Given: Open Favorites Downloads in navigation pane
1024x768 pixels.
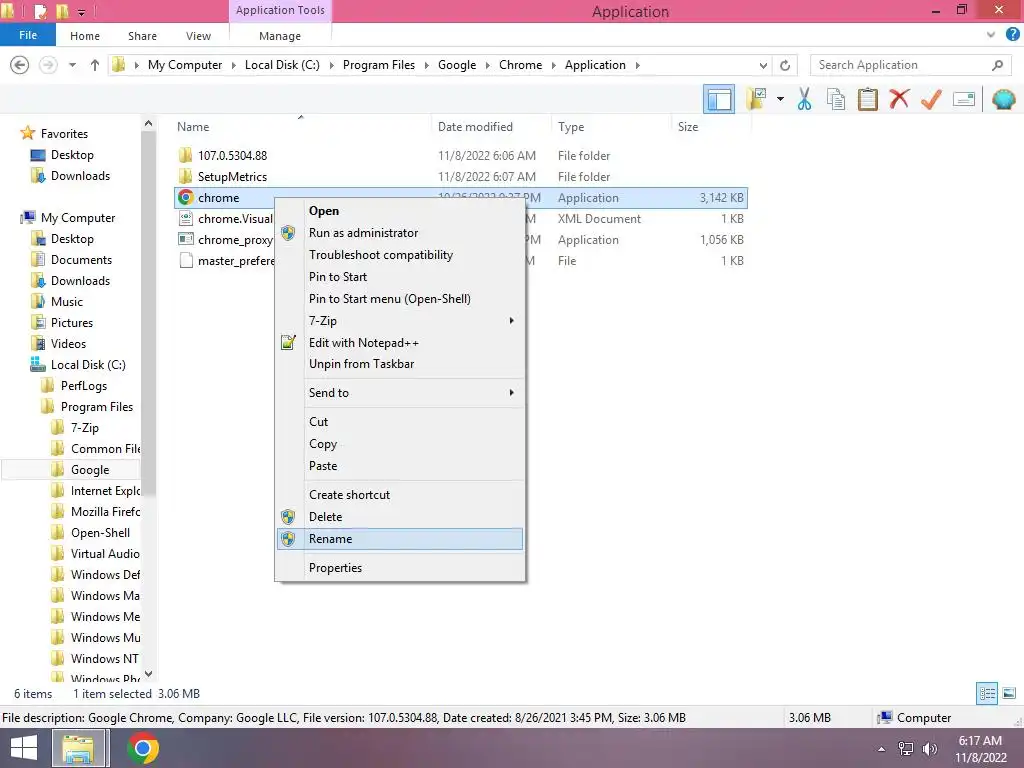Looking at the screenshot, I should click(80, 176).
